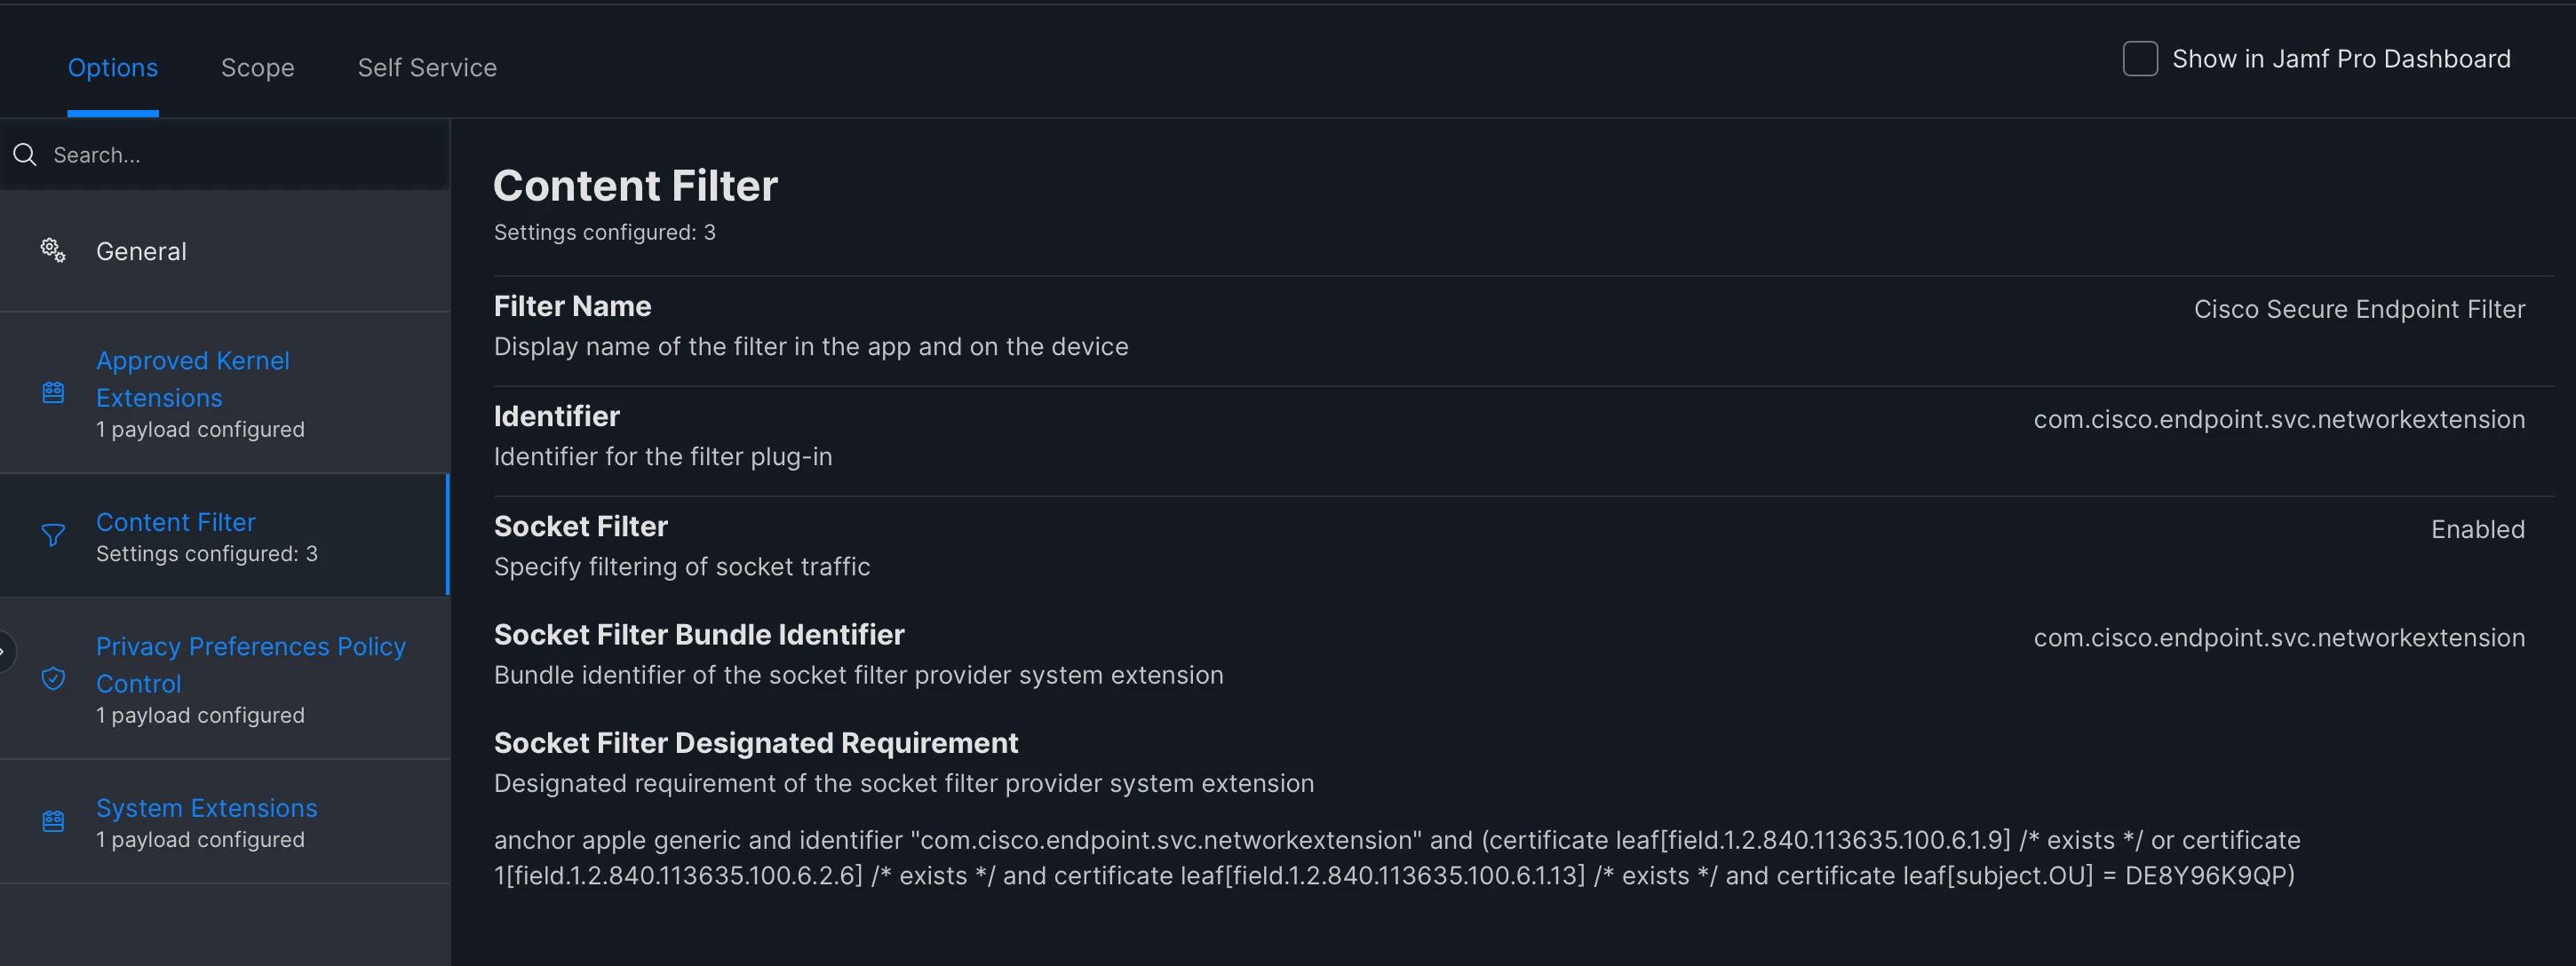Click the Content Filter funnel icon
Screen dimensions: 2576x966
[x=53, y=536]
